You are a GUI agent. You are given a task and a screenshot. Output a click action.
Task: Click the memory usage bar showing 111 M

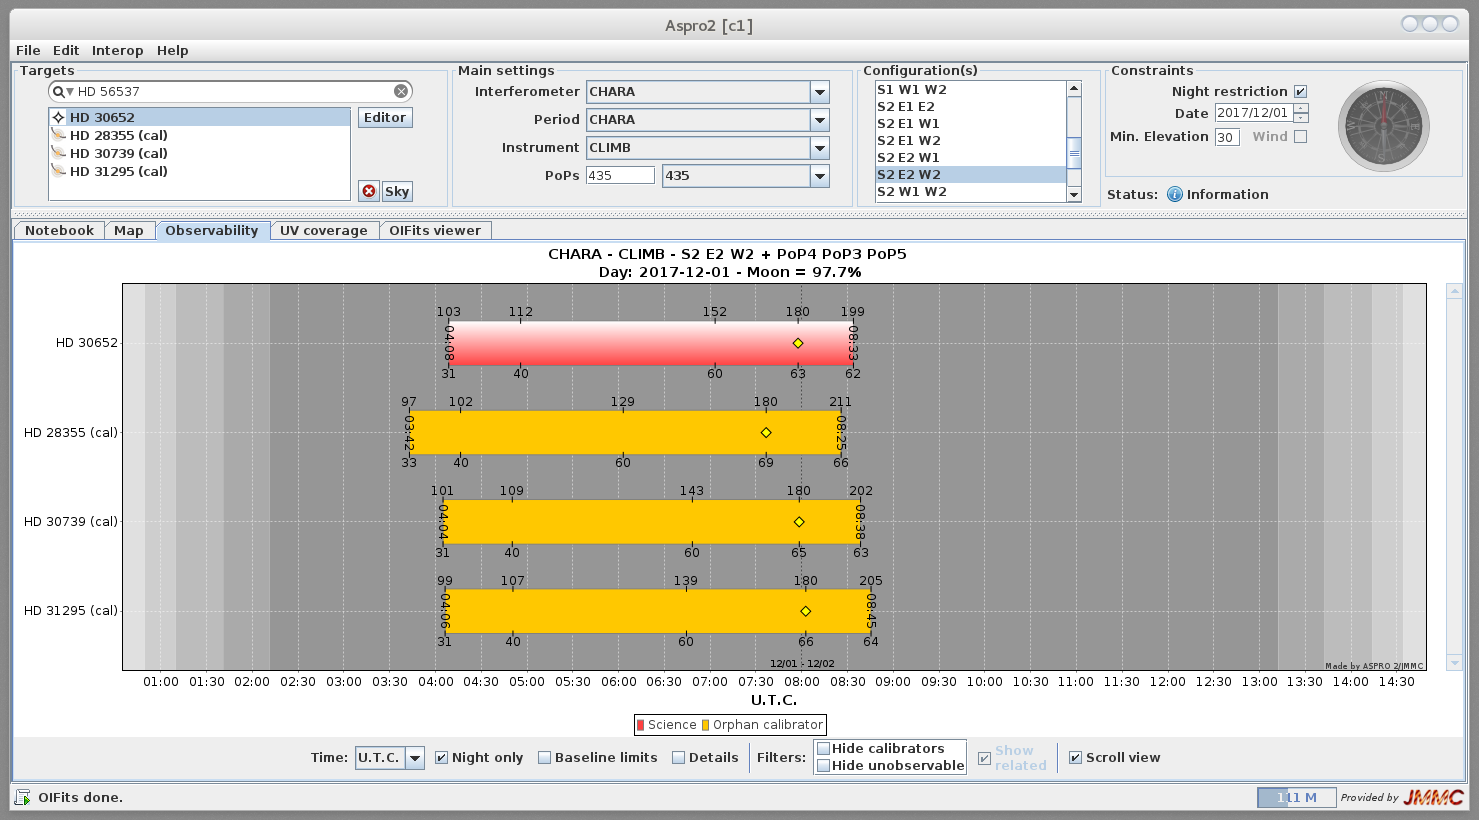[1296, 797]
